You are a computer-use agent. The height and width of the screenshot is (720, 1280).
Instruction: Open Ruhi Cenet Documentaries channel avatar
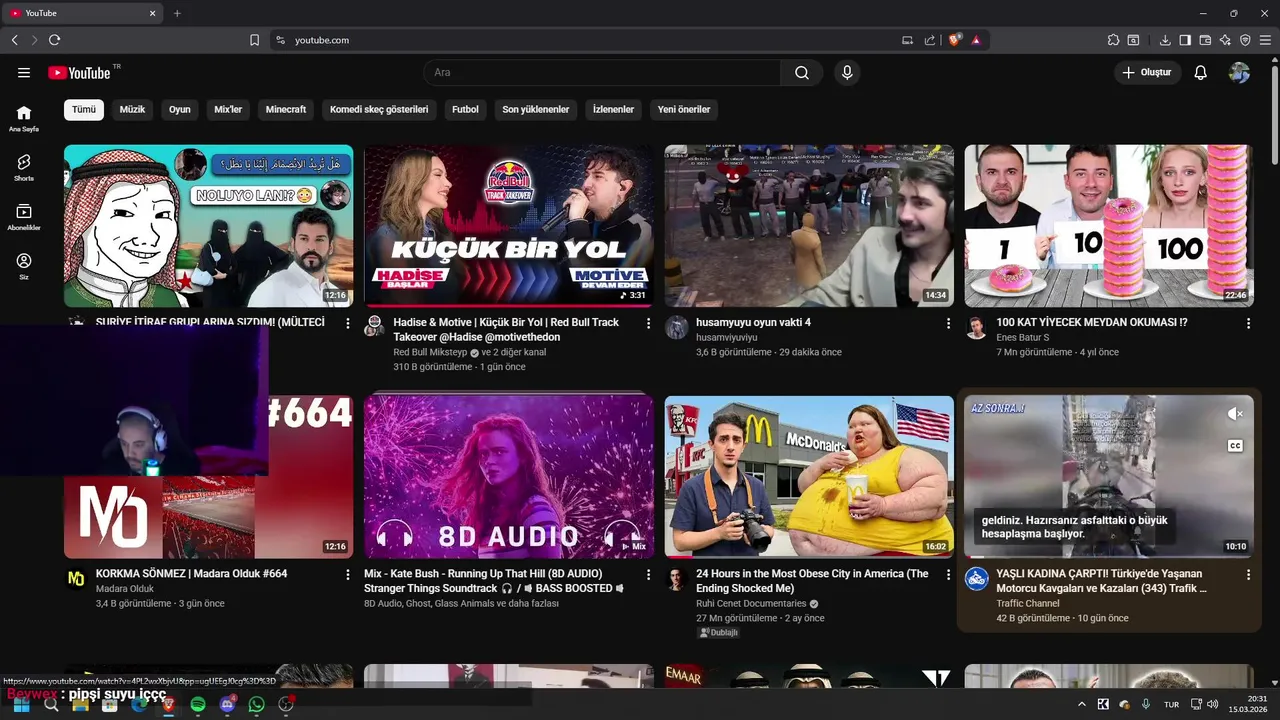click(676, 578)
